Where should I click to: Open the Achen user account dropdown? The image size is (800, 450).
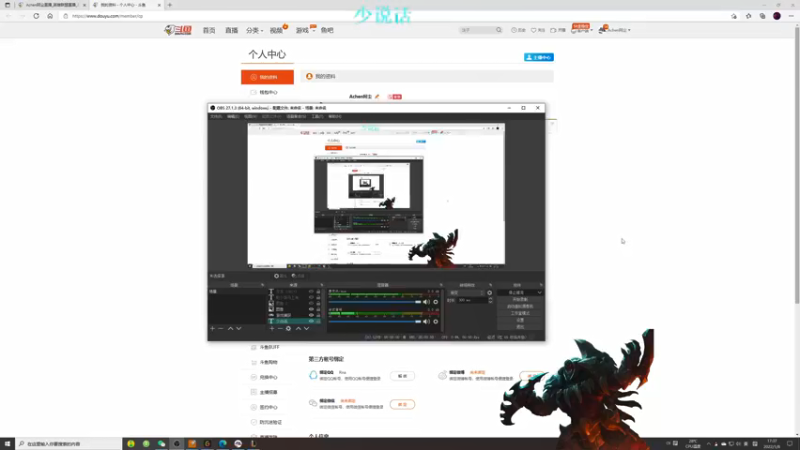(615, 31)
